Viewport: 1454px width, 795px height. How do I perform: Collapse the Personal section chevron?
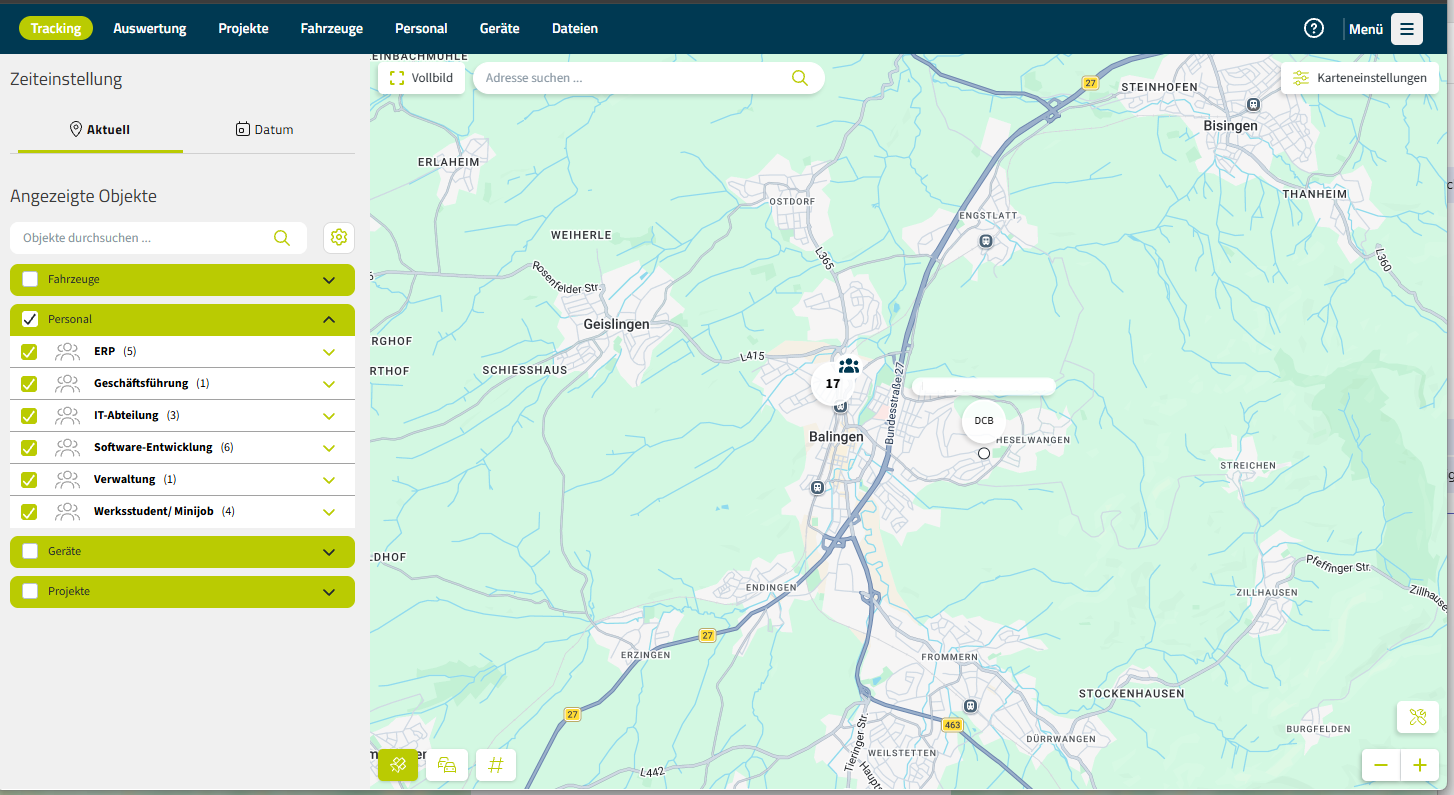point(329,320)
